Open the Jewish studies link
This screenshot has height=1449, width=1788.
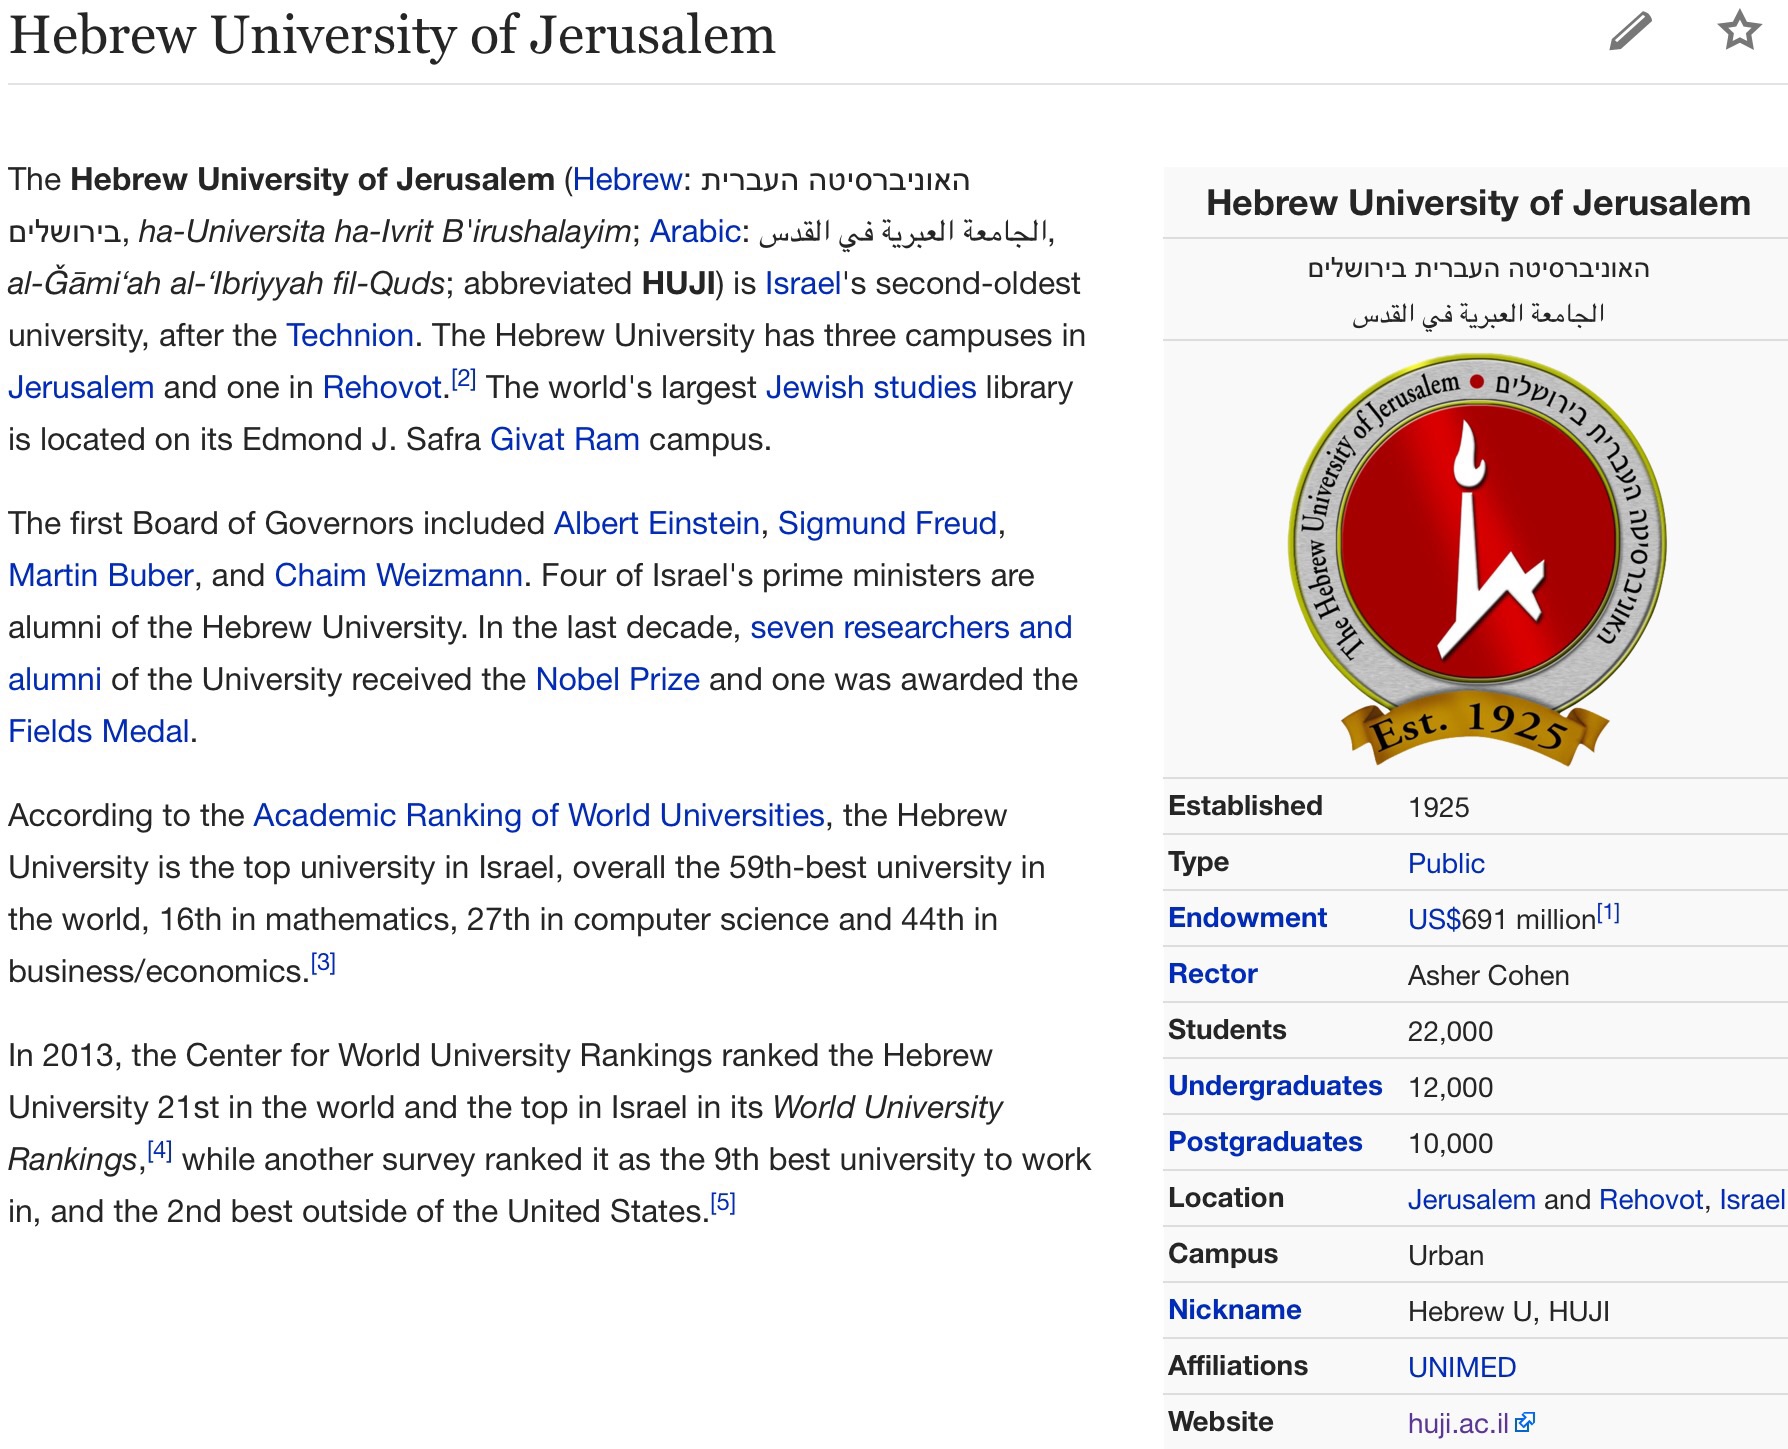pyautogui.click(x=871, y=387)
